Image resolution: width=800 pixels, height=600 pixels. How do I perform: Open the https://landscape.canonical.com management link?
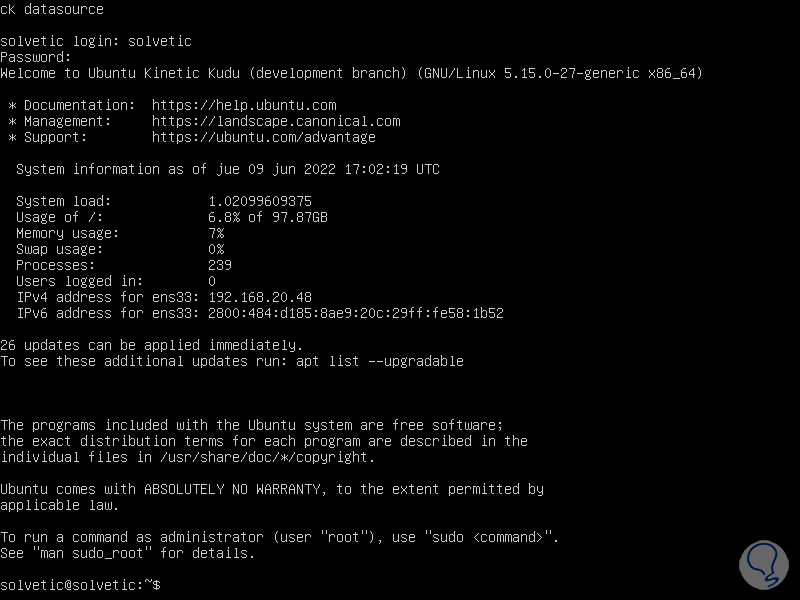[276, 121]
